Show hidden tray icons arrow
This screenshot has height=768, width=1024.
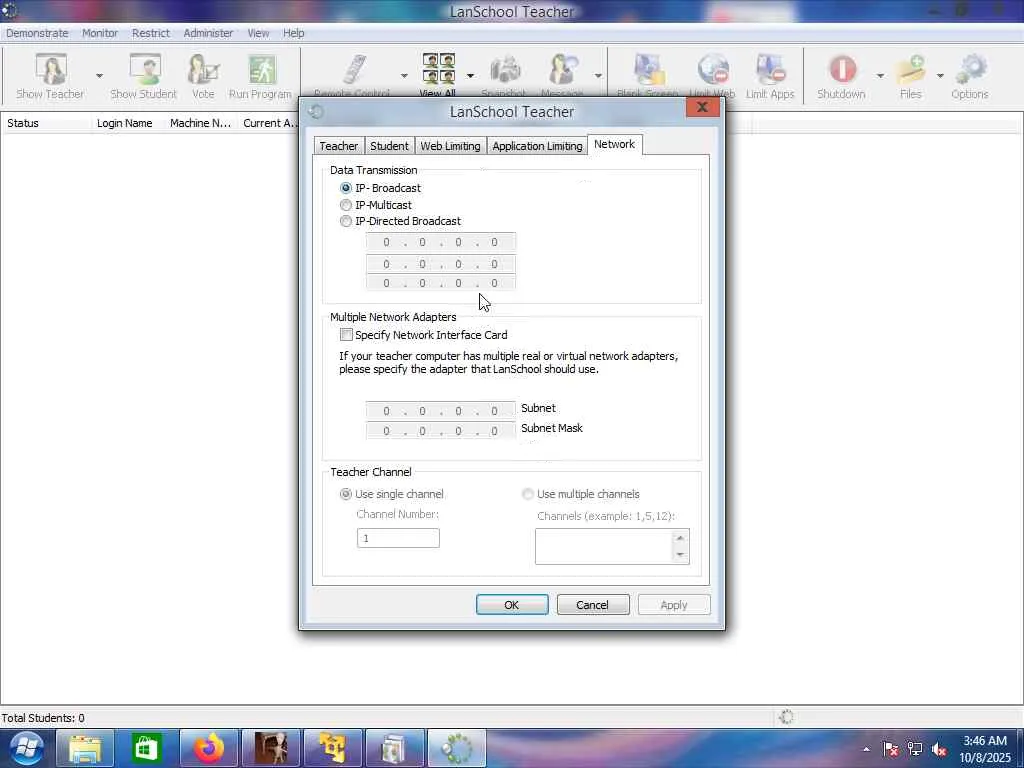(867, 749)
